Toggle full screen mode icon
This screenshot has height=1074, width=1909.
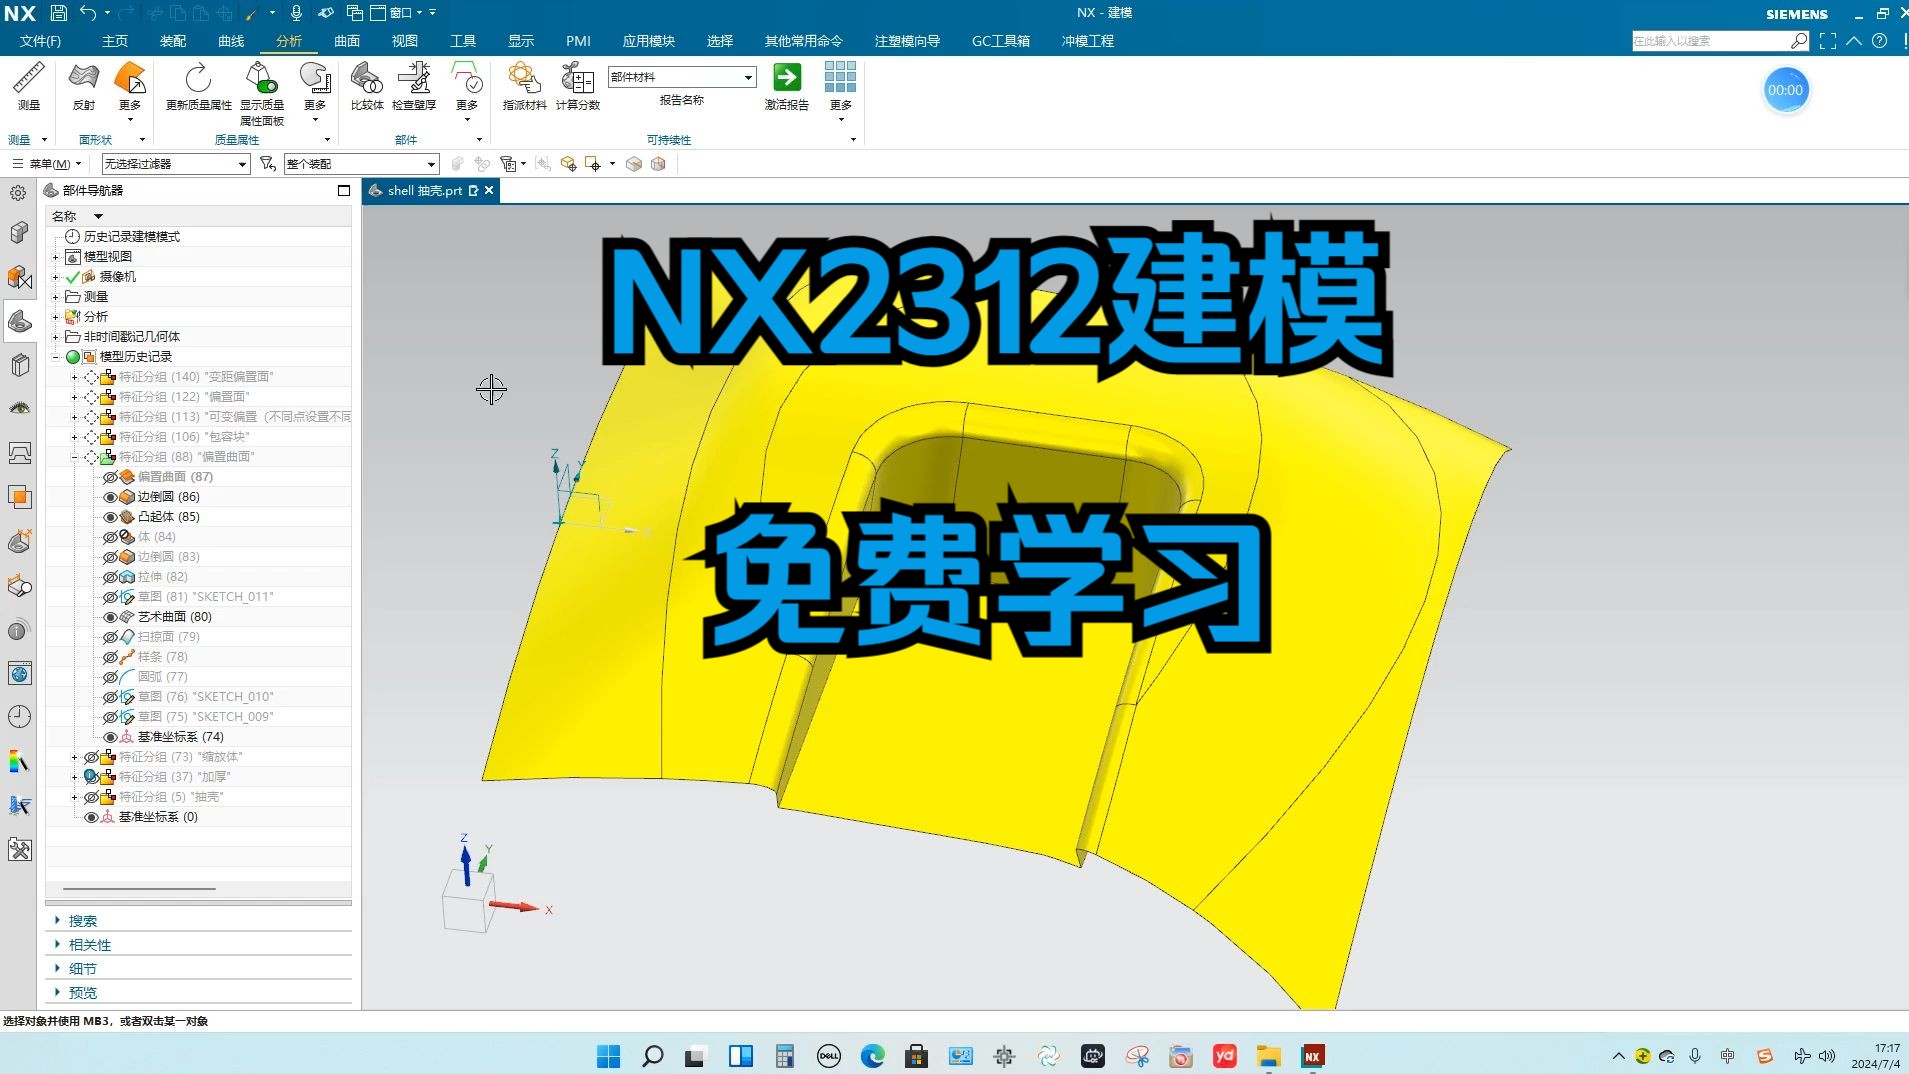click(1828, 41)
